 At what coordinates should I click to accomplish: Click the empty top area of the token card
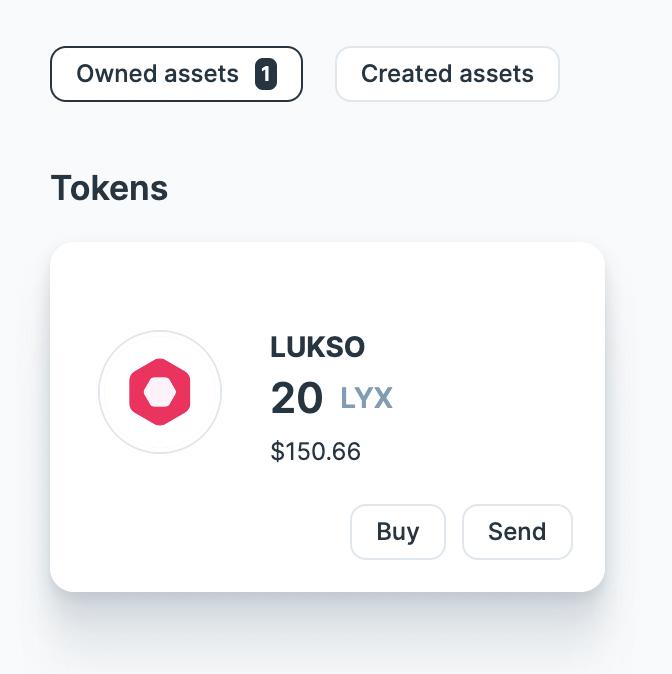(327, 275)
